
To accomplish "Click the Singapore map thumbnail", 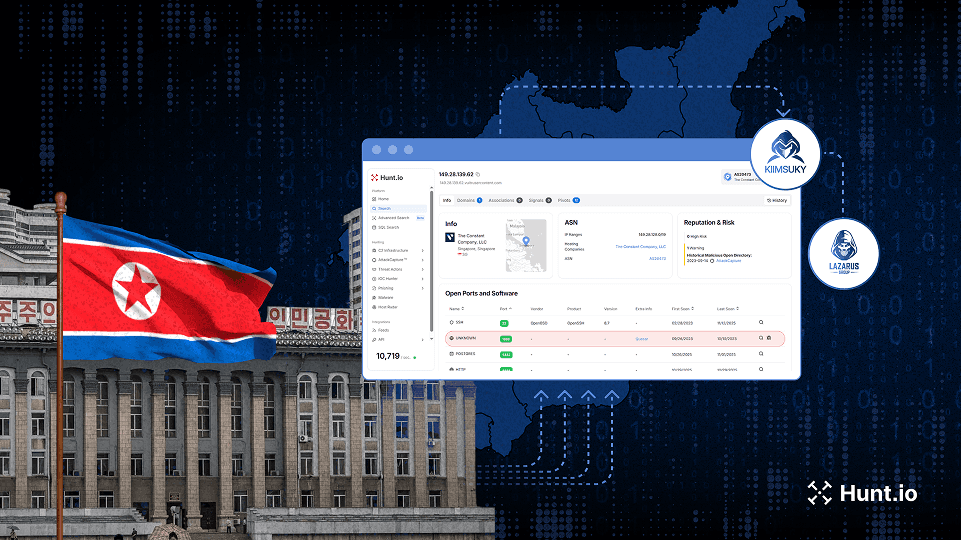I will (526, 245).
